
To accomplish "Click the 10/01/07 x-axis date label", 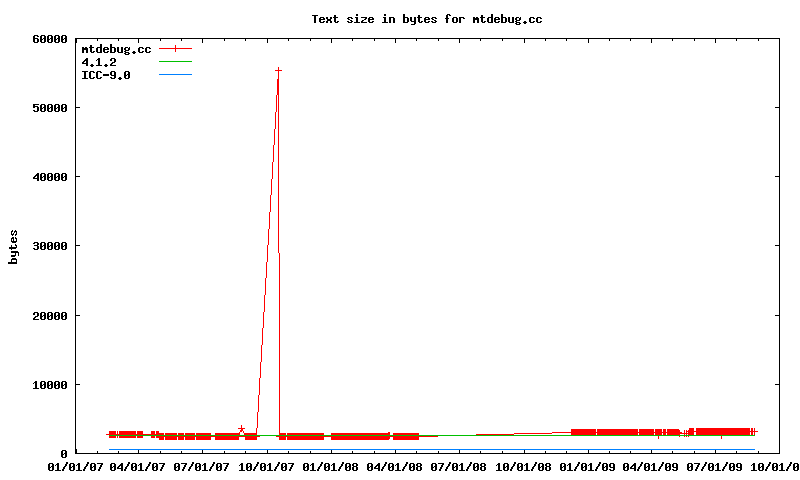I will click(x=267, y=466).
